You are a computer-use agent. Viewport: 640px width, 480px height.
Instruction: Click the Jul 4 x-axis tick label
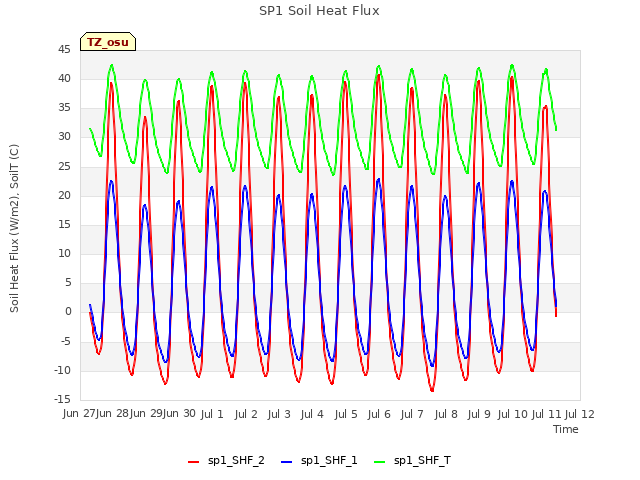312,414
